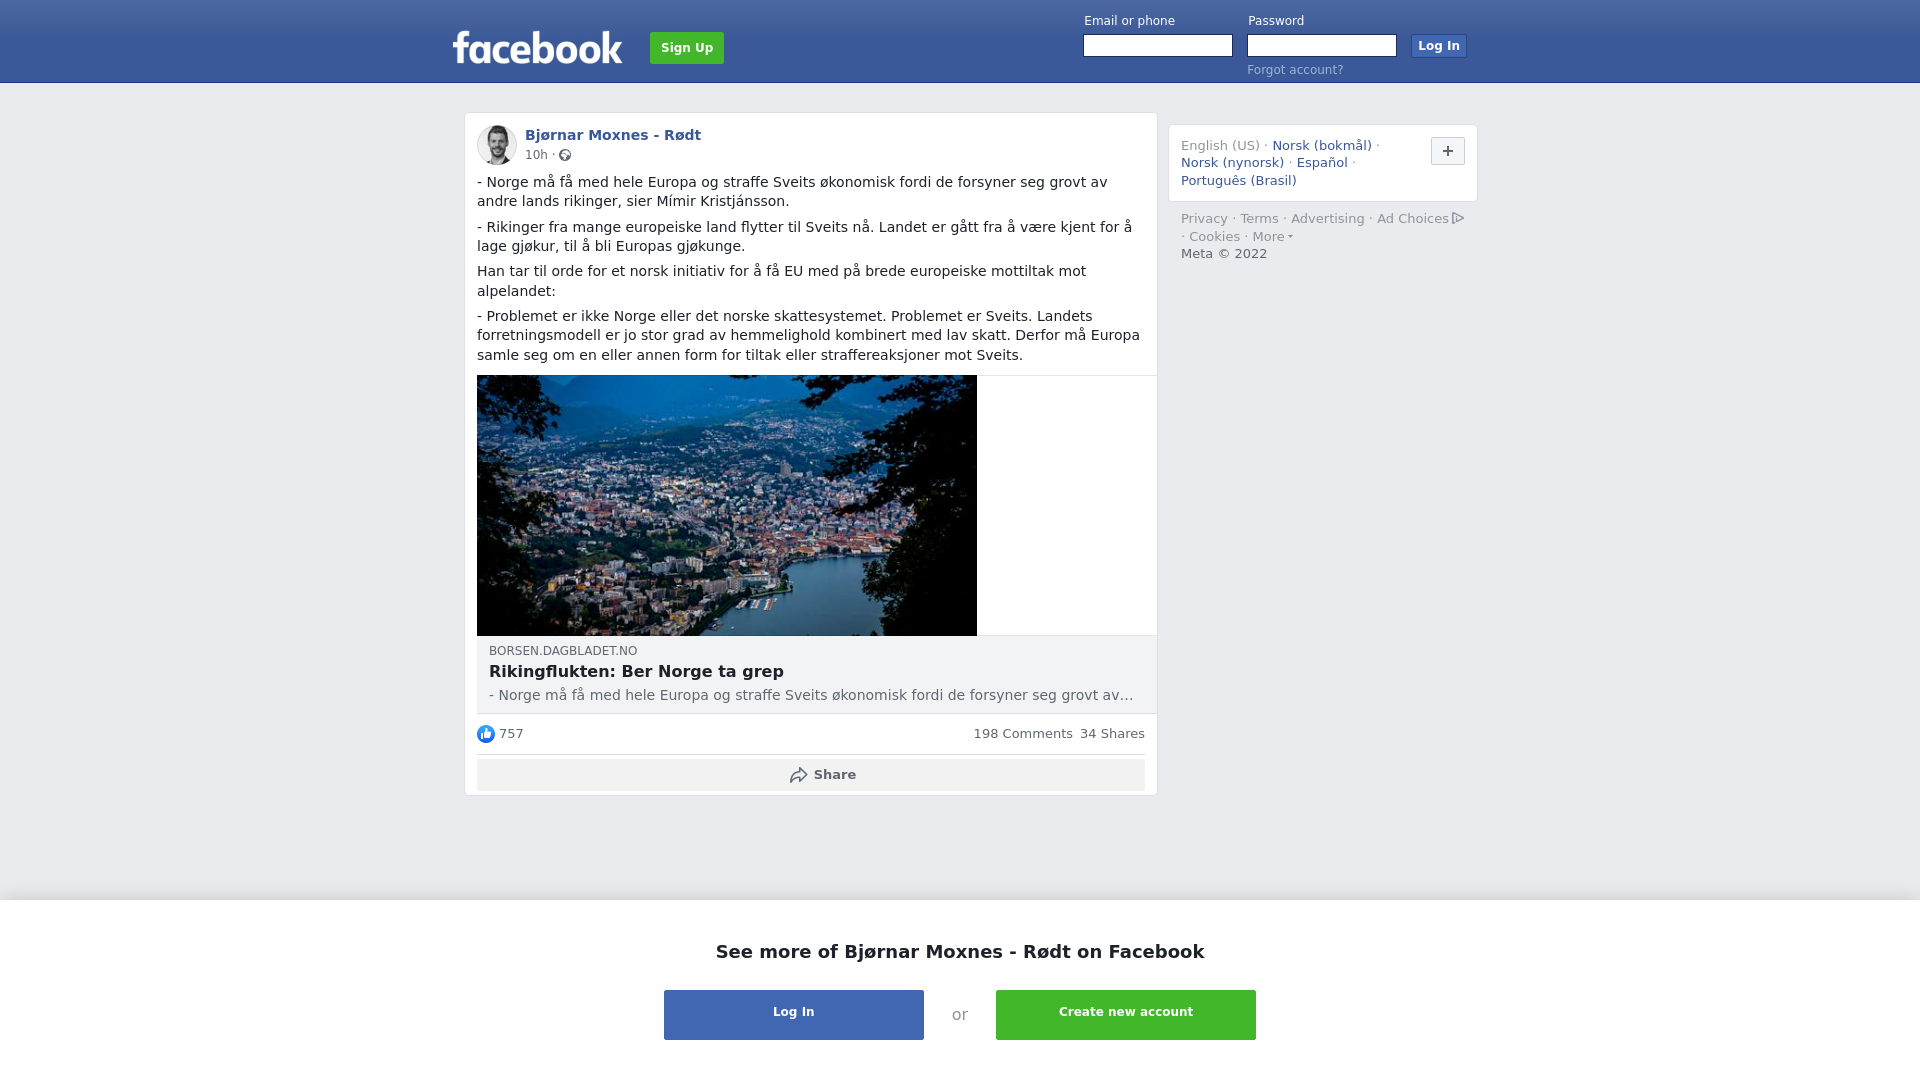This screenshot has height=1080, width=1920.
Task: Expand the More footer dropdown
Action: pyautogui.click(x=1272, y=237)
